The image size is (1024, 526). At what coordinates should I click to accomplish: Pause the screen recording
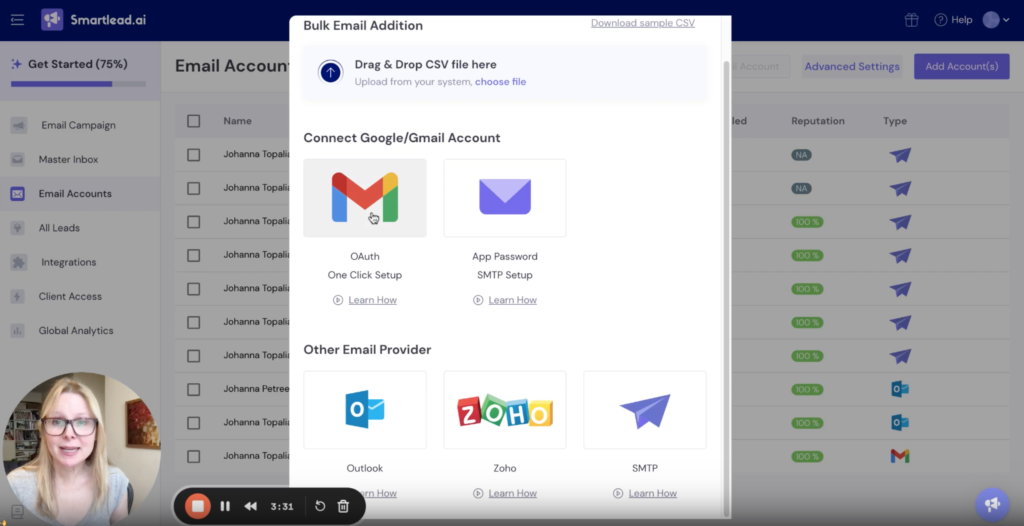pos(225,506)
